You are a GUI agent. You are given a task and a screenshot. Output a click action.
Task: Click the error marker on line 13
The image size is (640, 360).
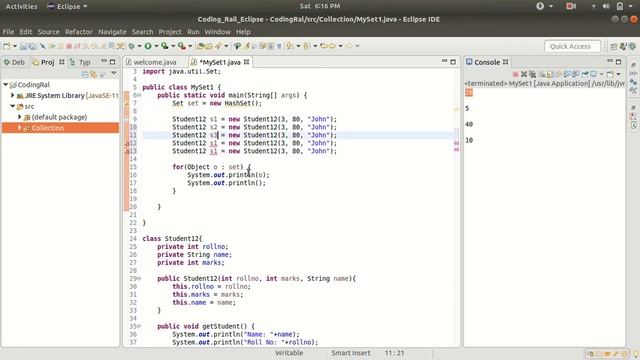coord(127,151)
